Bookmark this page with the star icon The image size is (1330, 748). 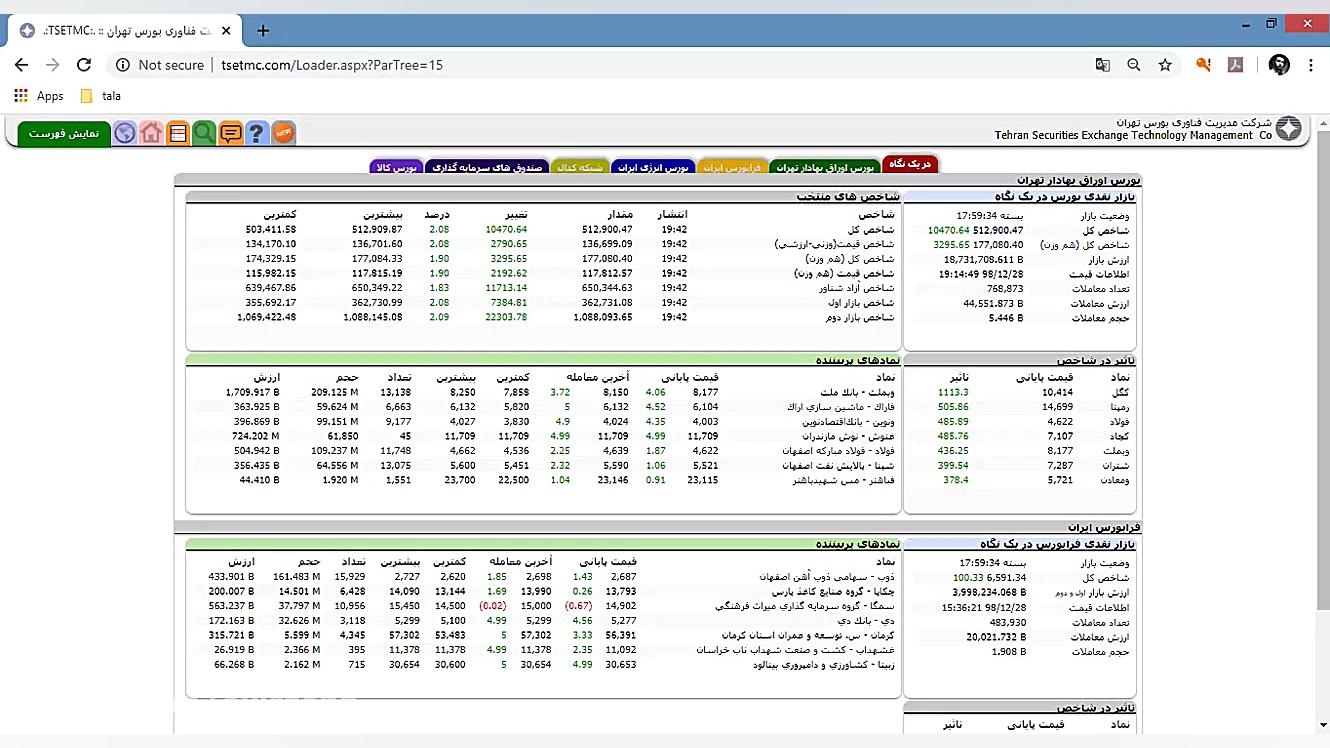point(1165,65)
